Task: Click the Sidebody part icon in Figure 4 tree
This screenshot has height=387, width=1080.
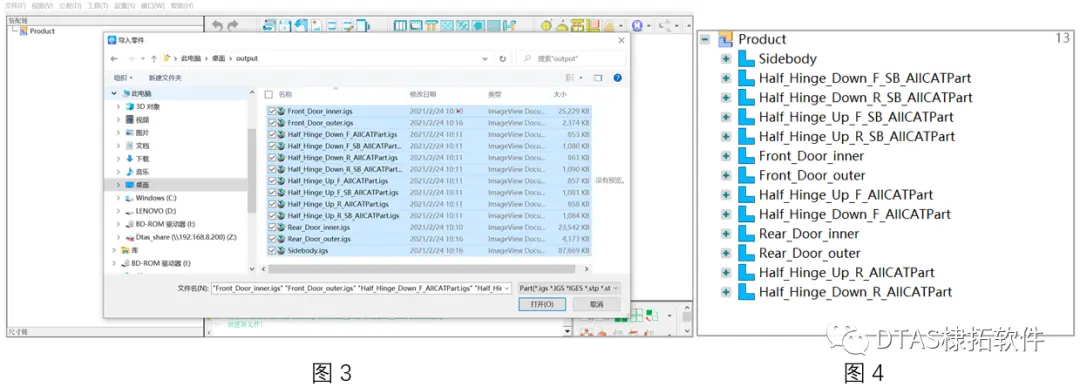Action: click(x=746, y=59)
